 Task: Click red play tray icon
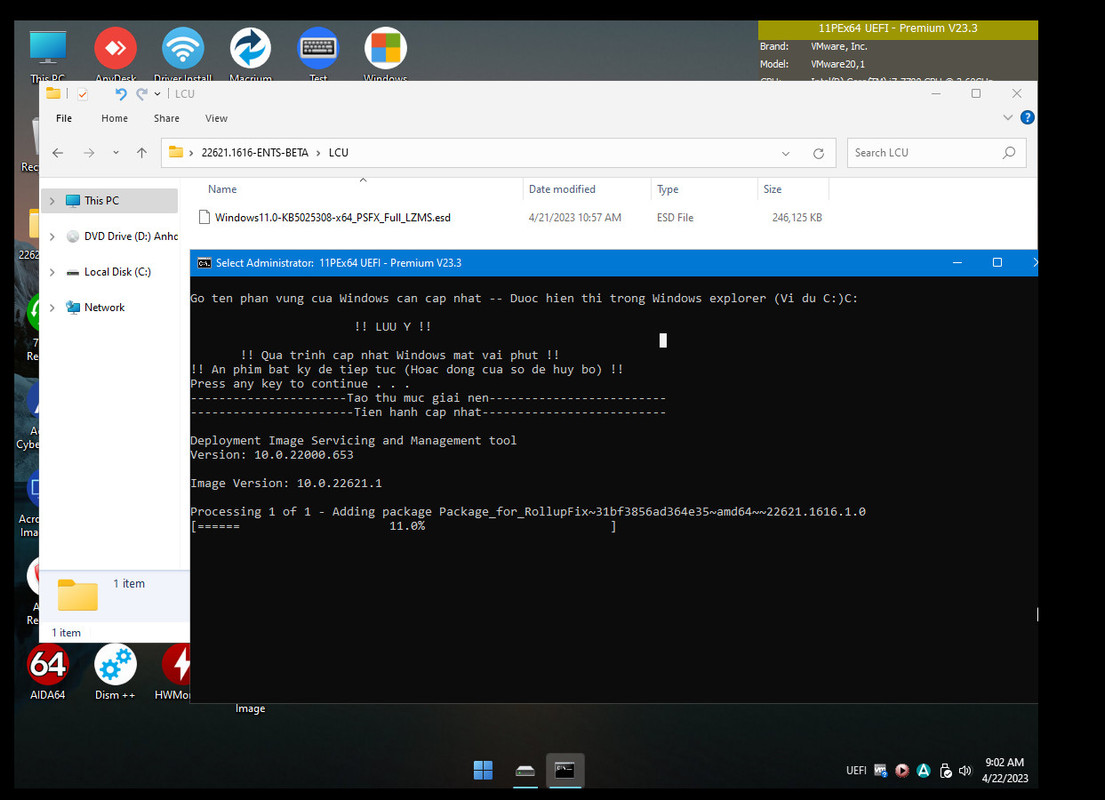[901, 770]
